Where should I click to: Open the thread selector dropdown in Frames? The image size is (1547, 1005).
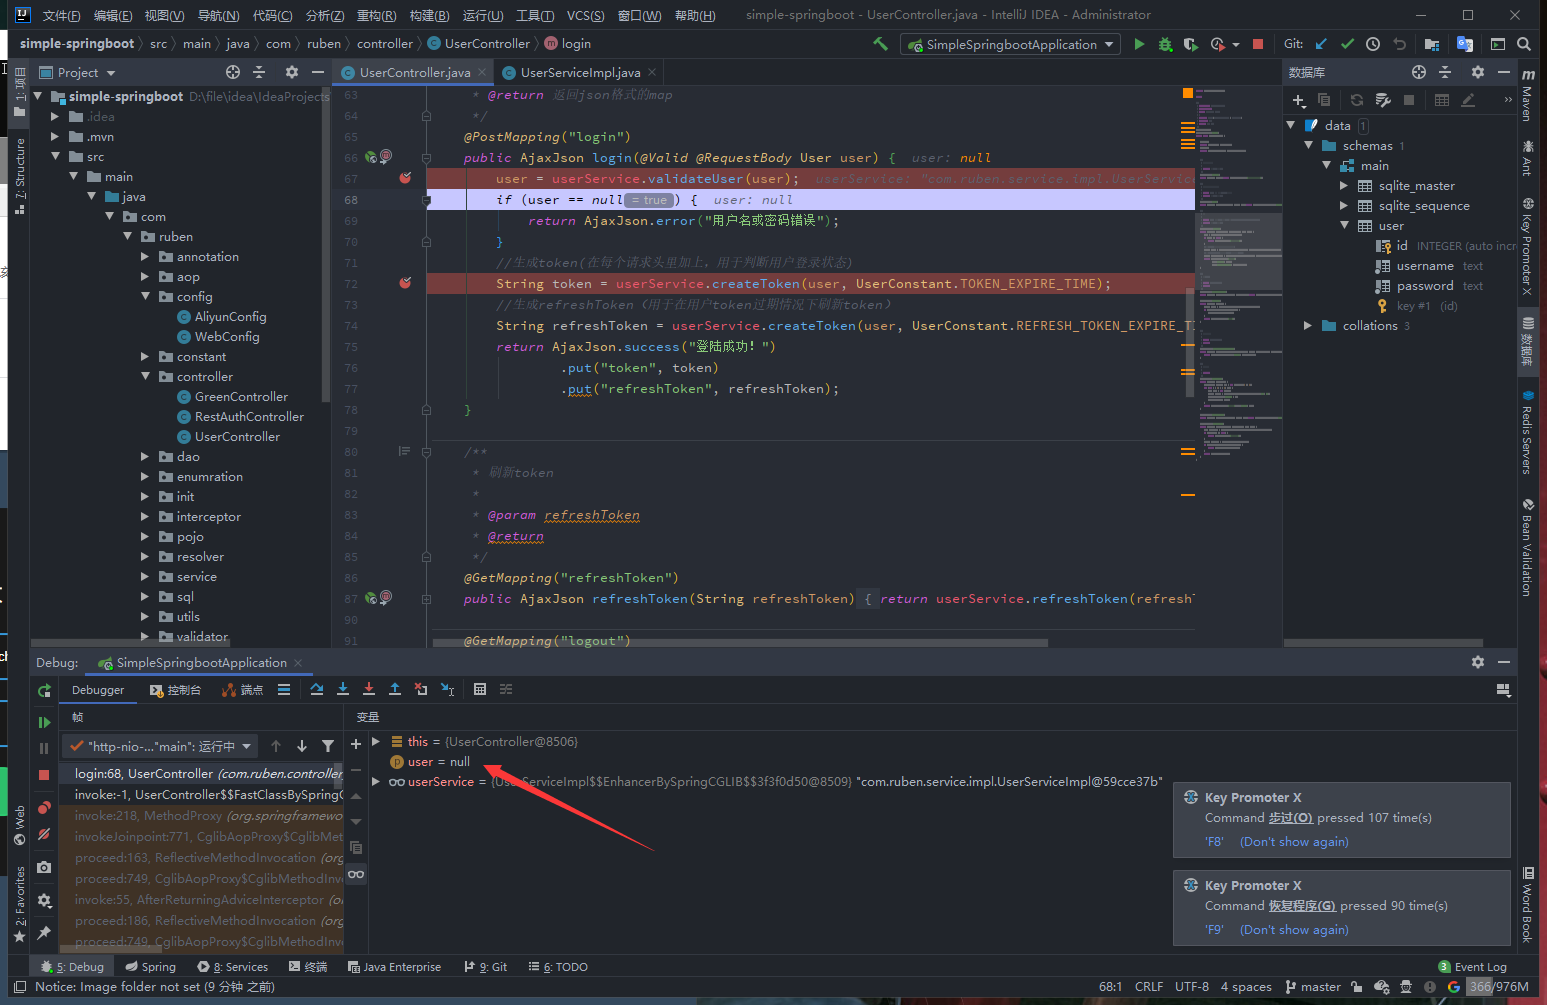160,746
